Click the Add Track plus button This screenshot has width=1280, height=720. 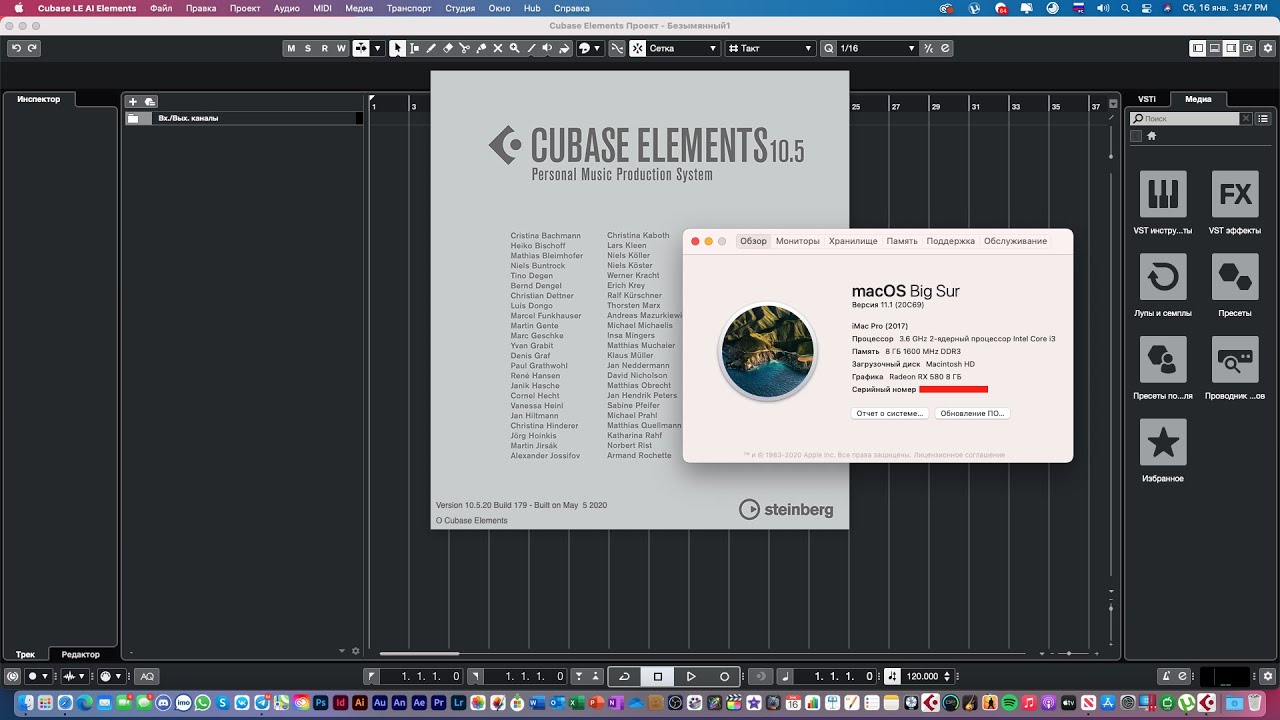point(132,101)
